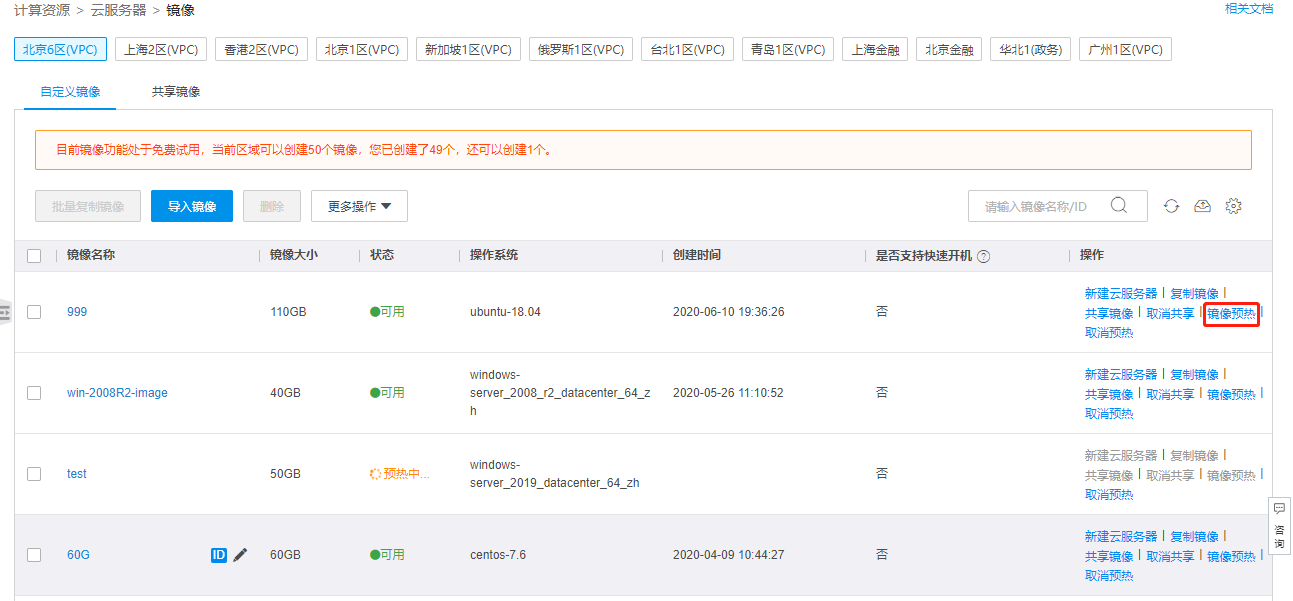The image size is (1293, 601).
Task: Open the column settings gear
Action: [x=1233, y=206]
